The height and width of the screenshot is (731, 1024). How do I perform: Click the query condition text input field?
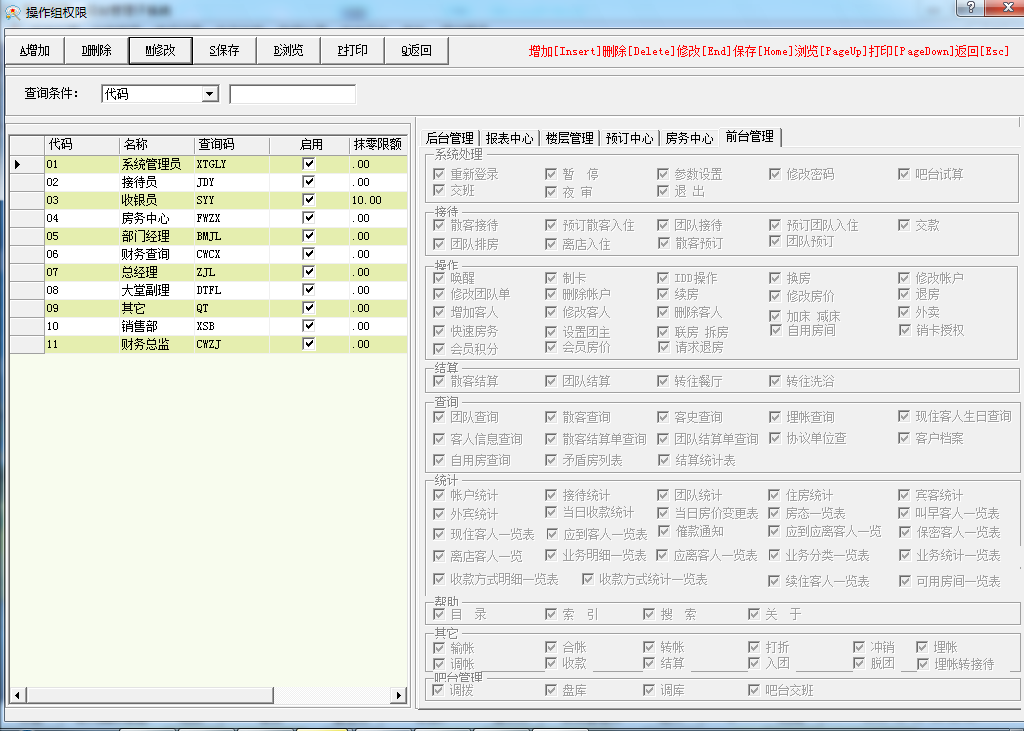[x=292, y=94]
